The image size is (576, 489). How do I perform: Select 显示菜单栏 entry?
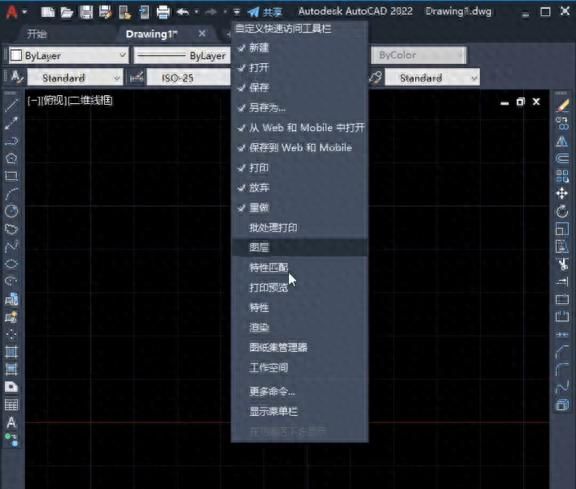pyautogui.click(x=299, y=411)
